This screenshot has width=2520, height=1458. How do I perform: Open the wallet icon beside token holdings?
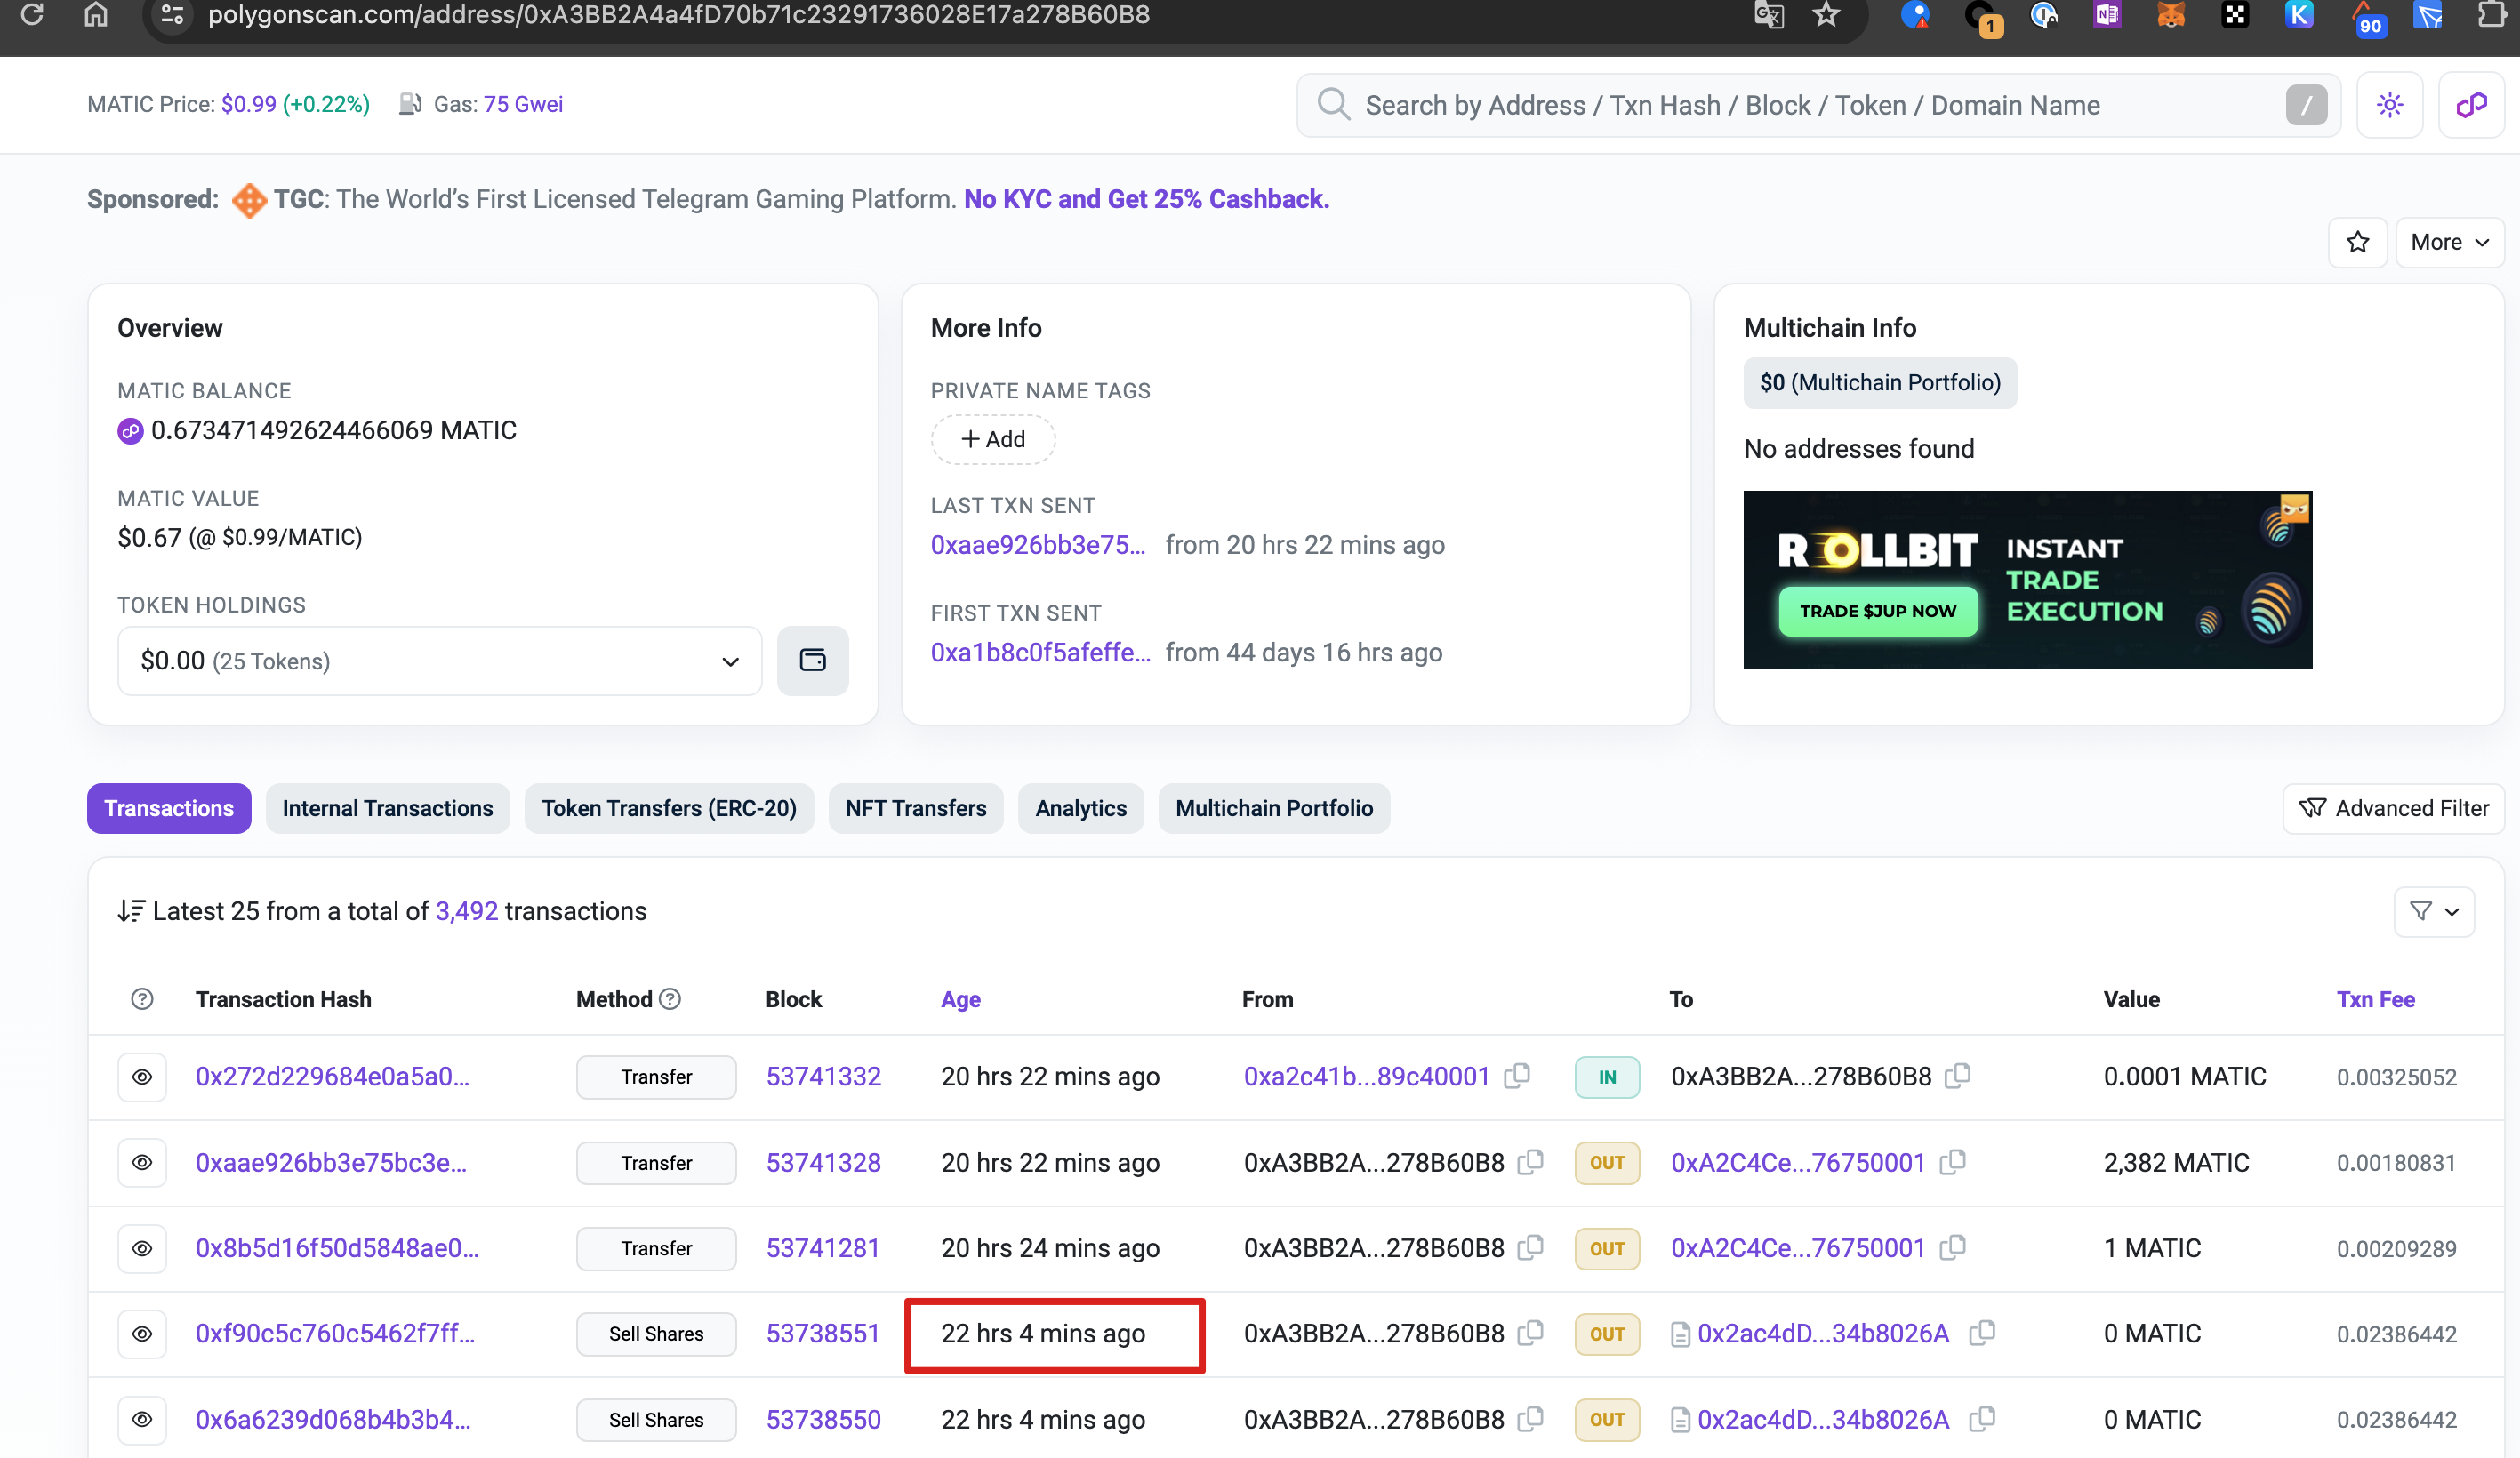[x=812, y=661]
